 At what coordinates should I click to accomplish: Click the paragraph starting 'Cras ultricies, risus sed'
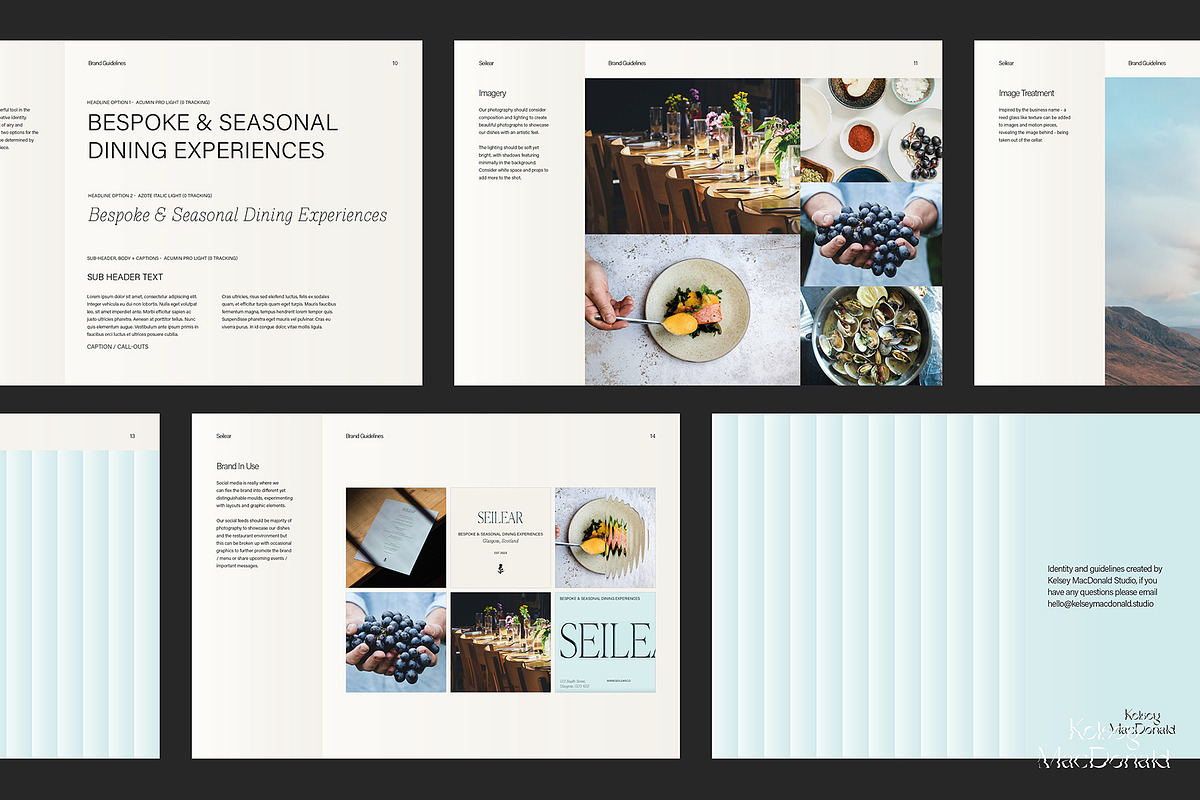pyautogui.click(x=278, y=312)
